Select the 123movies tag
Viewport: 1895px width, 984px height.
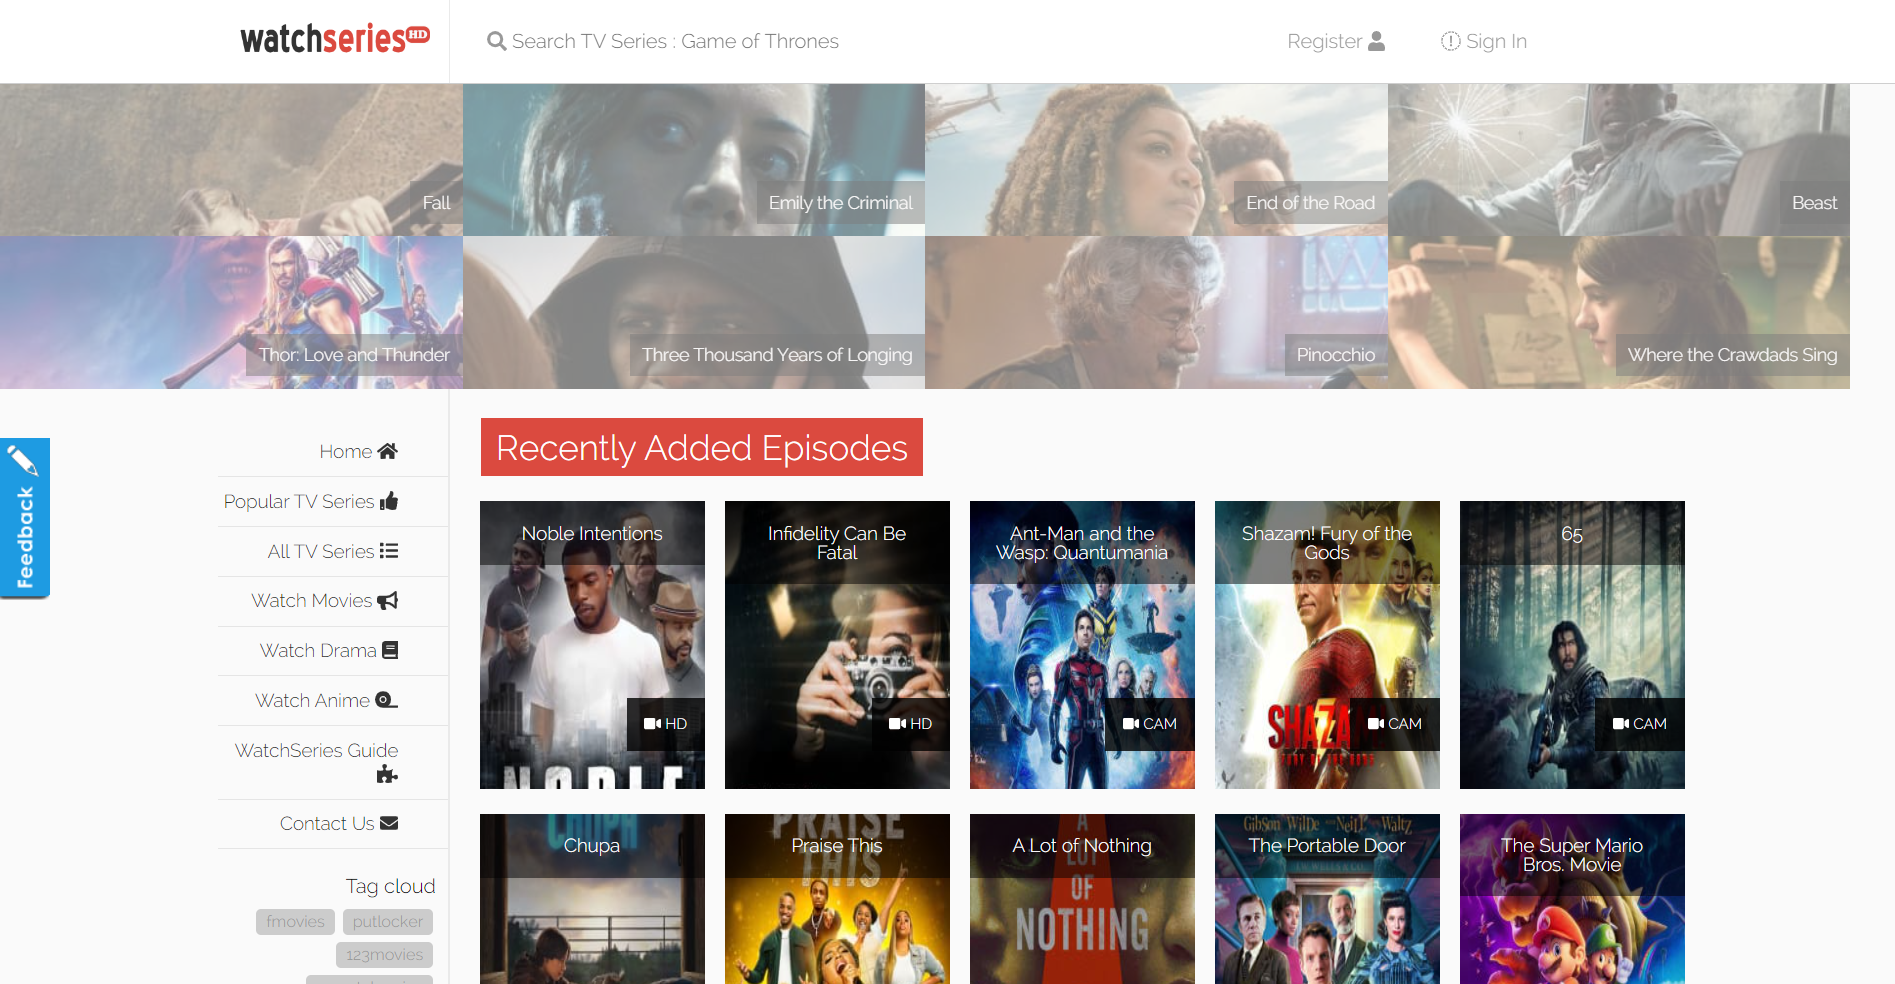384,955
